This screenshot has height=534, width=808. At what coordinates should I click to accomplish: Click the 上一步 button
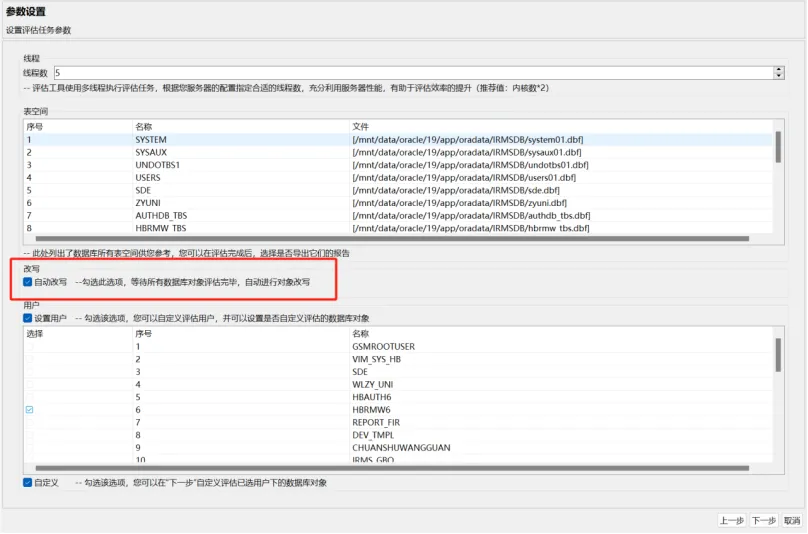pos(732,520)
